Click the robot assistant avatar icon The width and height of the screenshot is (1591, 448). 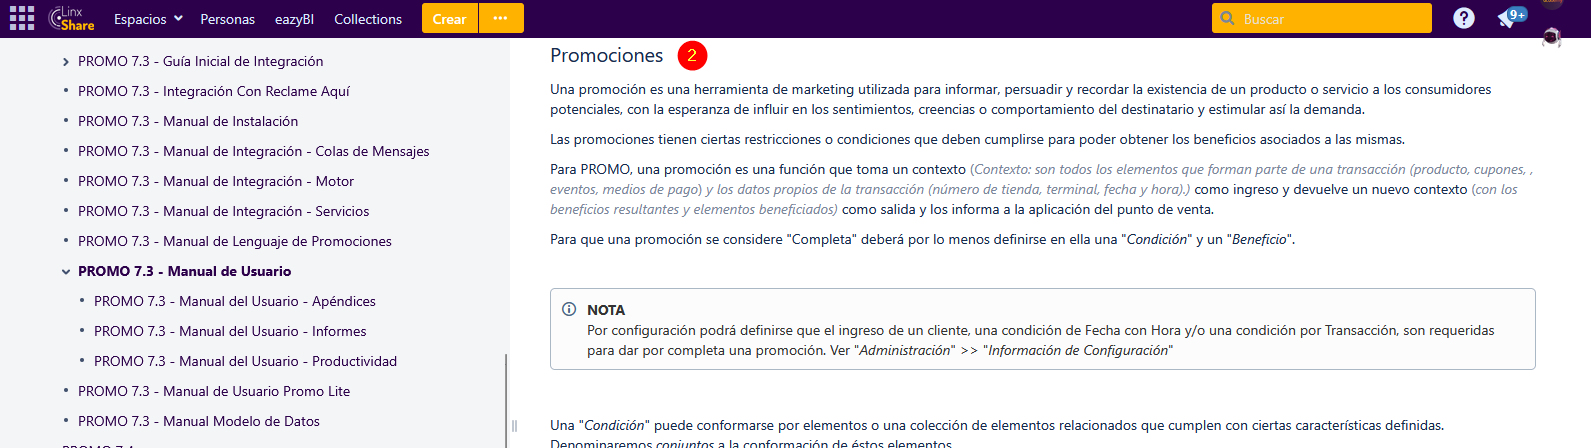click(1551, 38)
